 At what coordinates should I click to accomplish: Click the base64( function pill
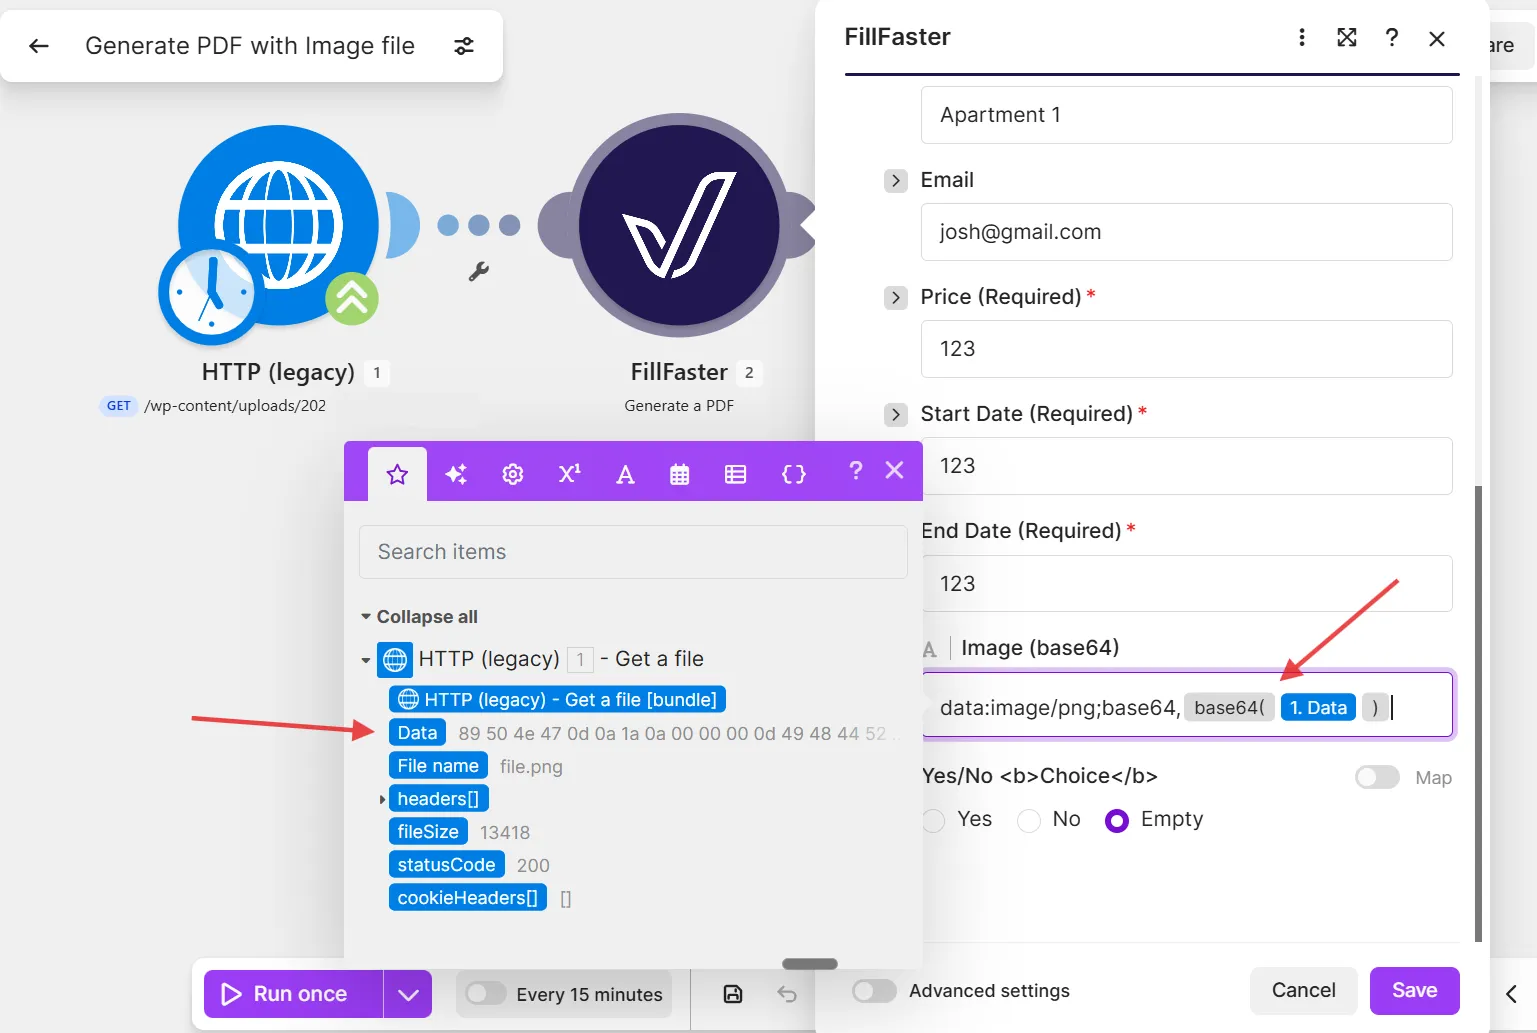(1229, 708)
